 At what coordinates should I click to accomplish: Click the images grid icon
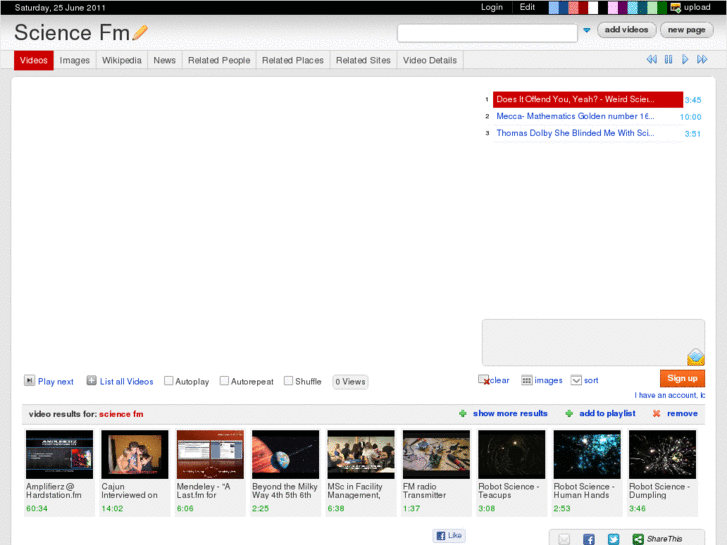(x=527, y=380)
